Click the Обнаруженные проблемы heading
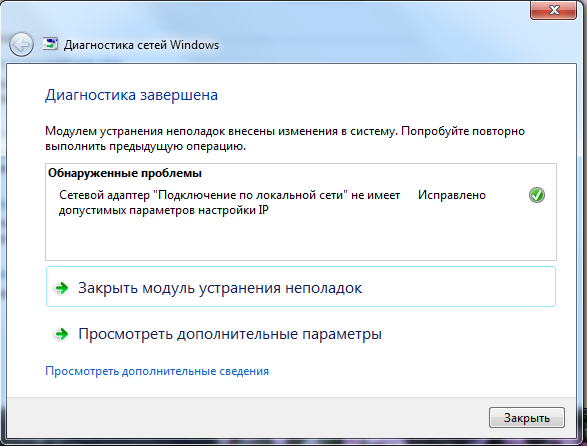 click(x=125, y=173)
